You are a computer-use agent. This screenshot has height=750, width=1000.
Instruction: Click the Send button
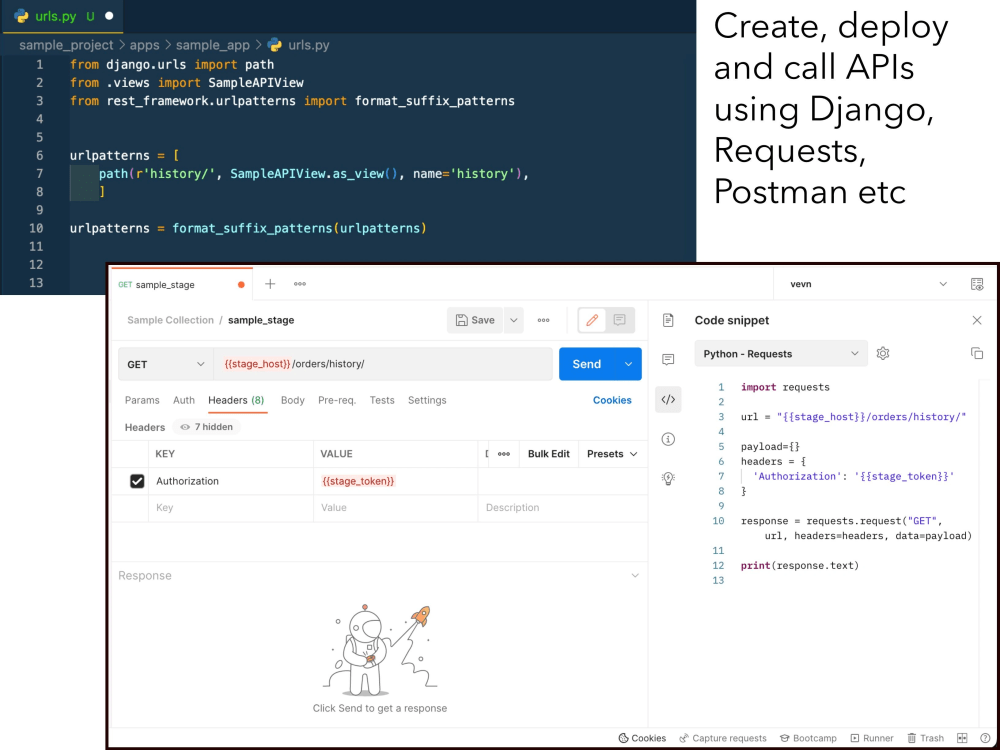(x=587, y=364)
